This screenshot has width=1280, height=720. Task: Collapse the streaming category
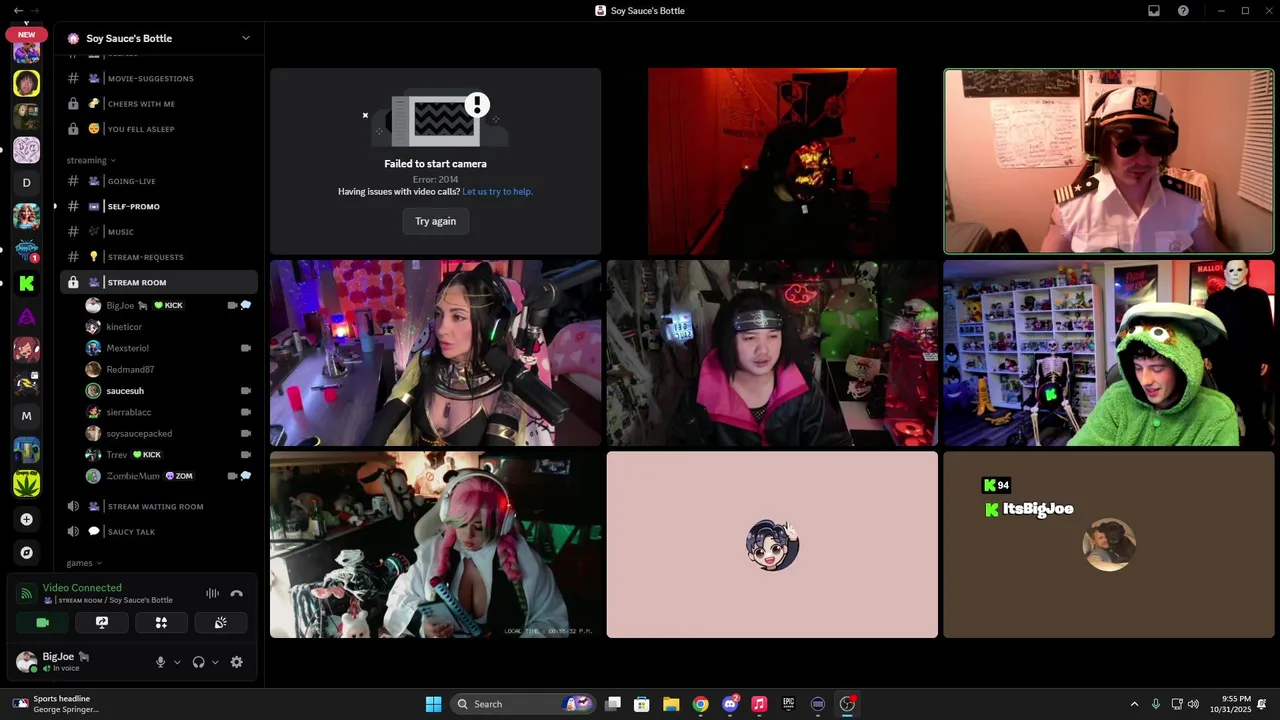[x=91, y=160]
